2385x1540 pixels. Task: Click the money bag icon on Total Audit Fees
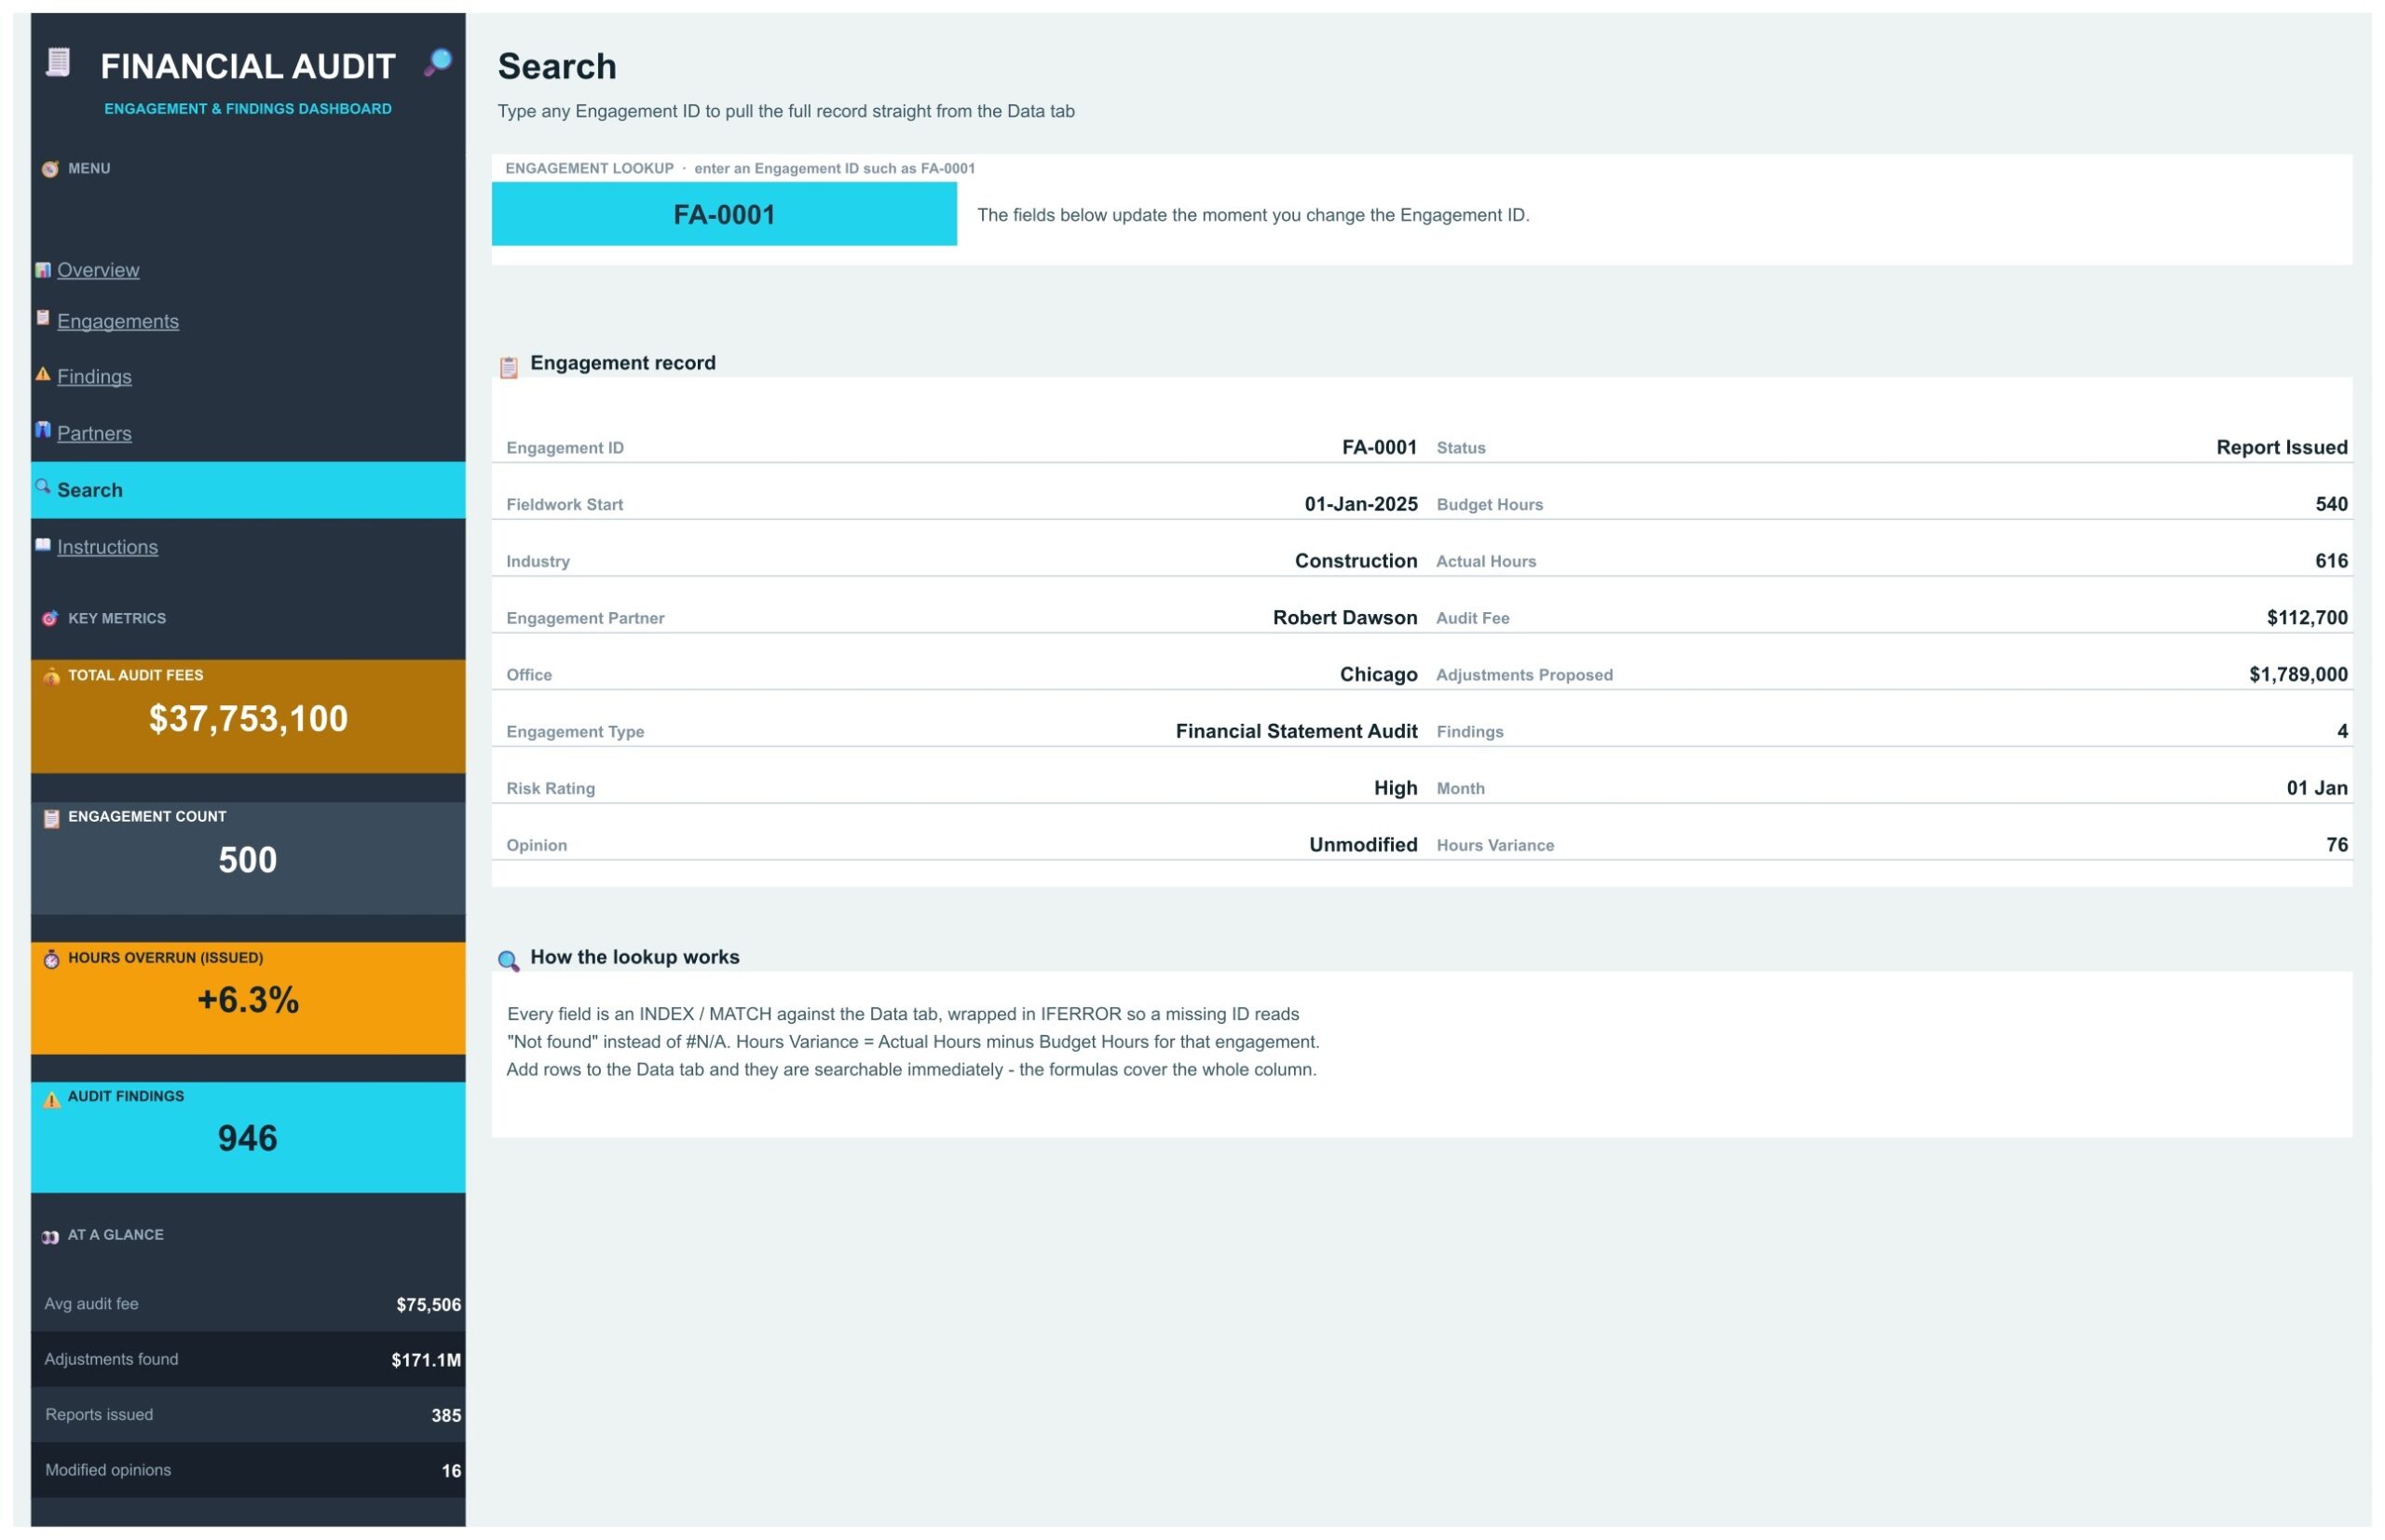point(51,677)
